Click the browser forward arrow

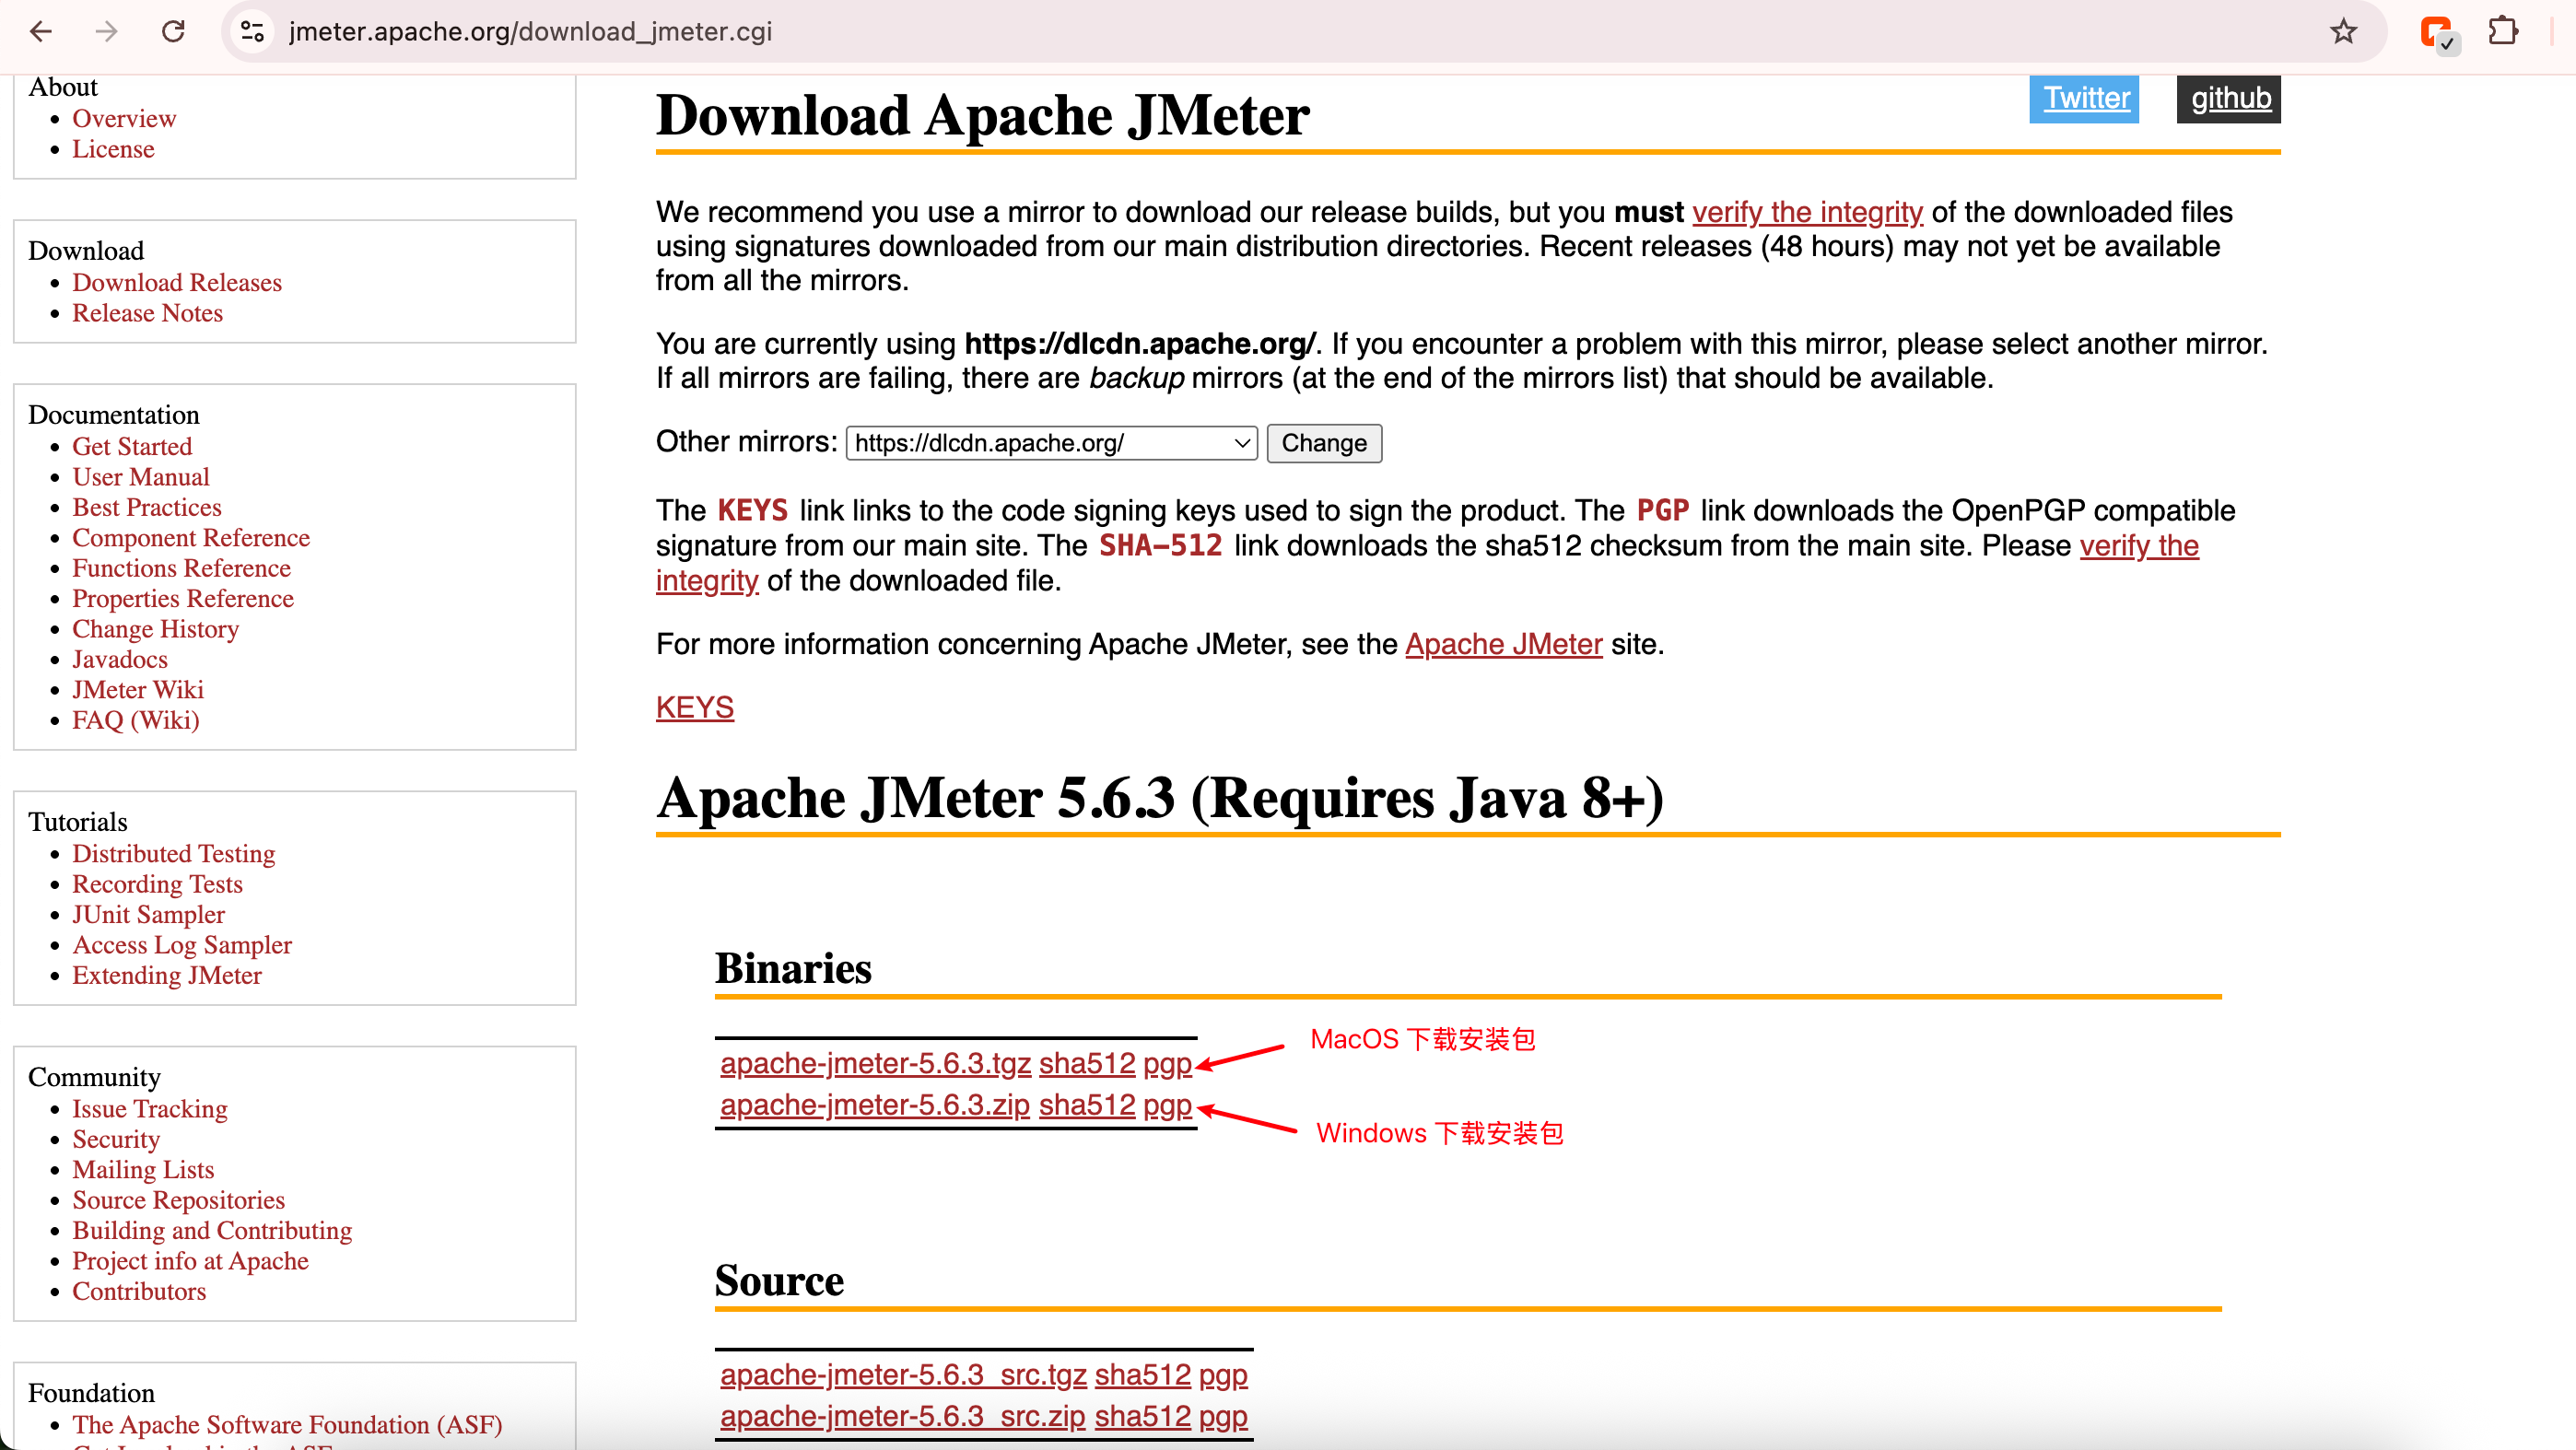click(107, 31)
